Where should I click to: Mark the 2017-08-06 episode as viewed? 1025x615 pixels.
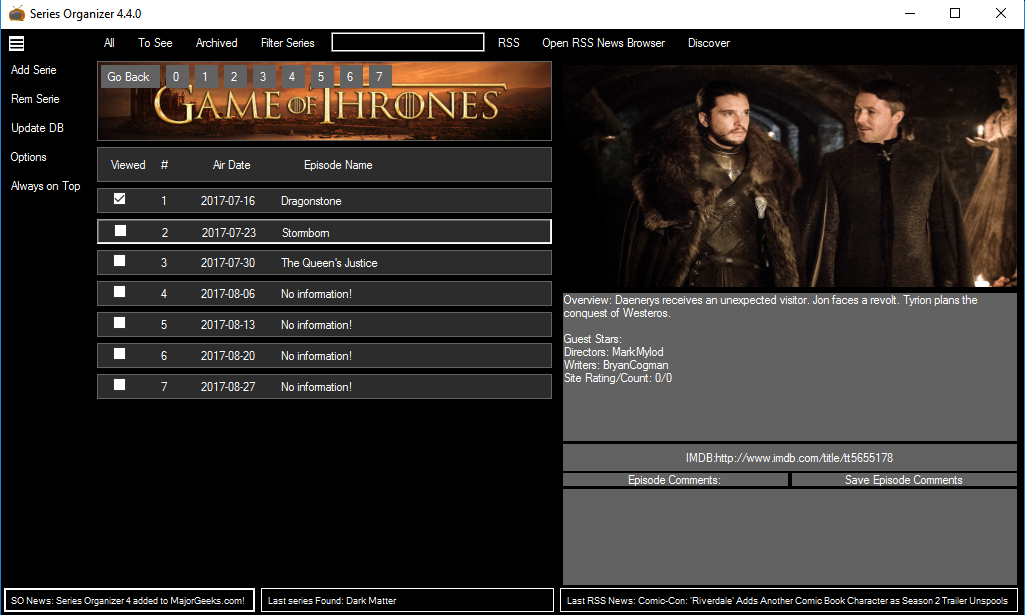coord(120,291)
